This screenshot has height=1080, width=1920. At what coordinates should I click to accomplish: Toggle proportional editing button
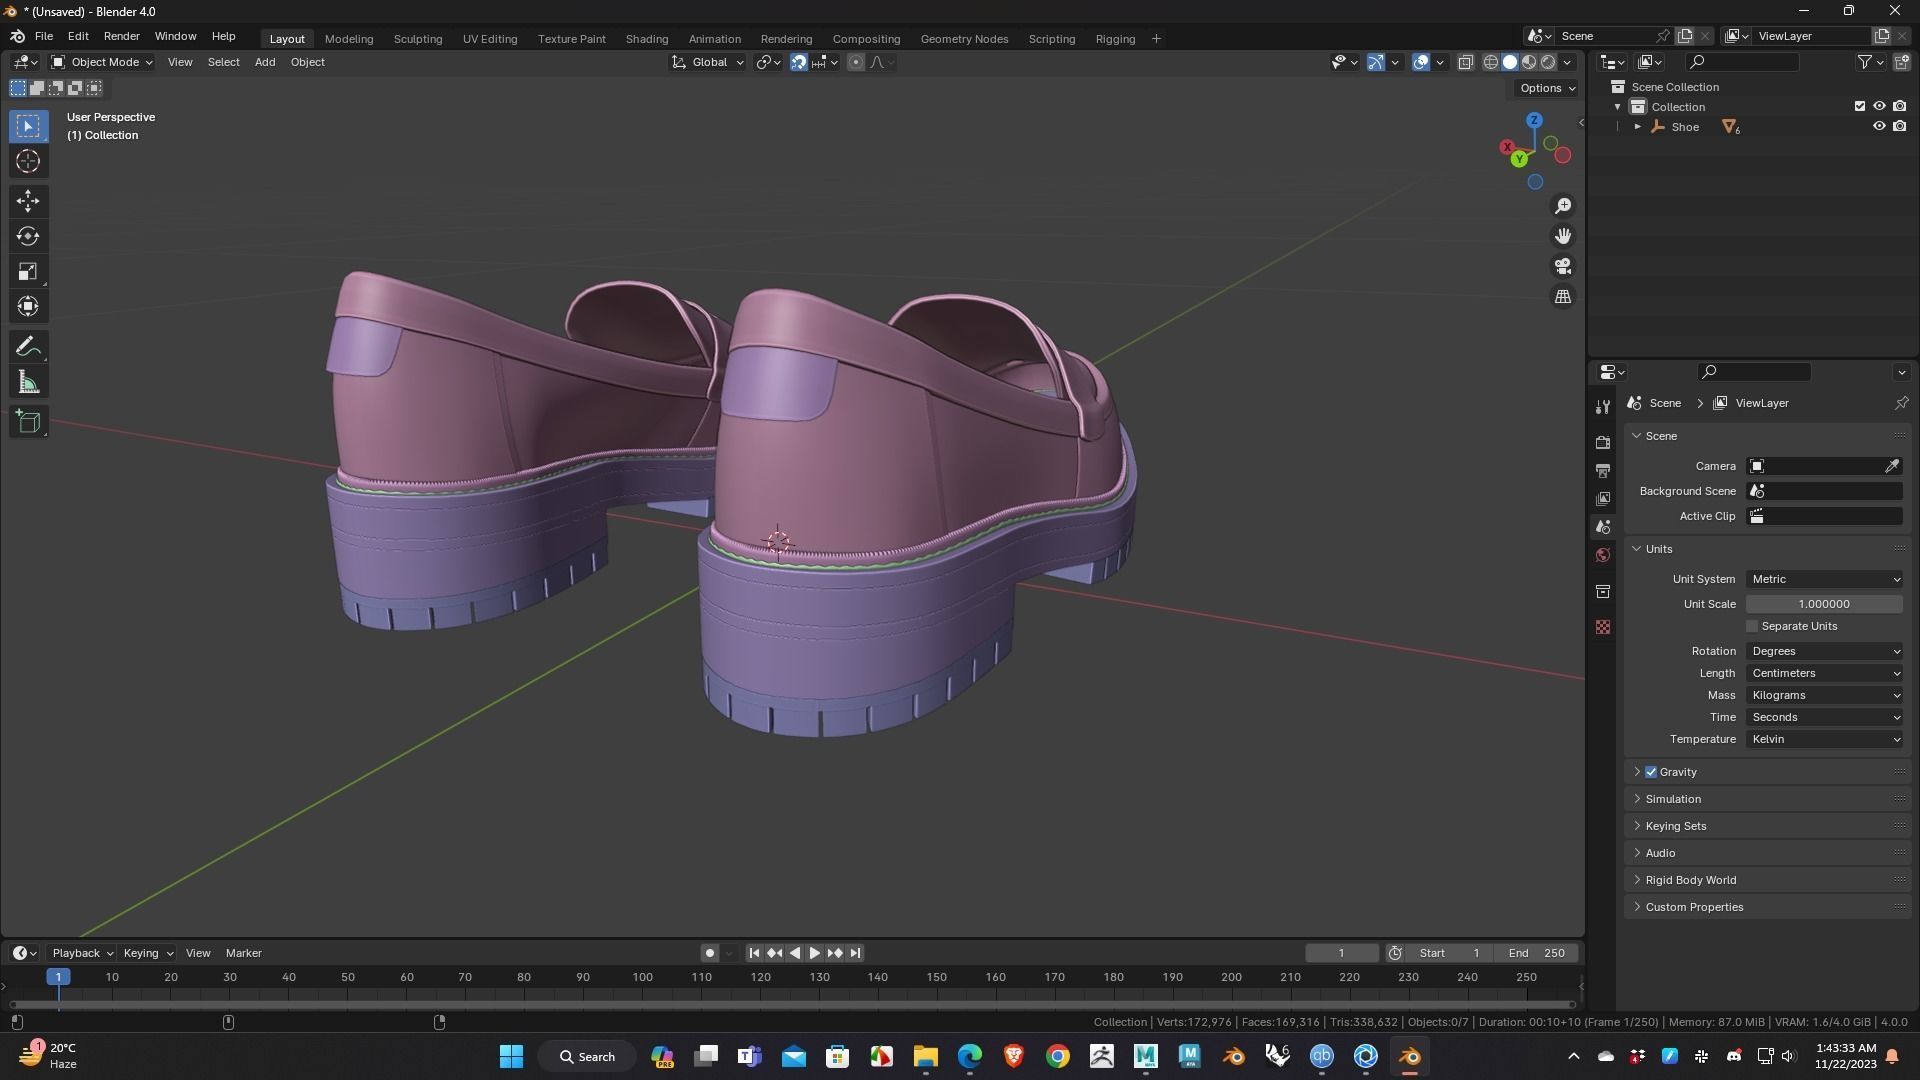pyautogui.click(x=856, y=62)
